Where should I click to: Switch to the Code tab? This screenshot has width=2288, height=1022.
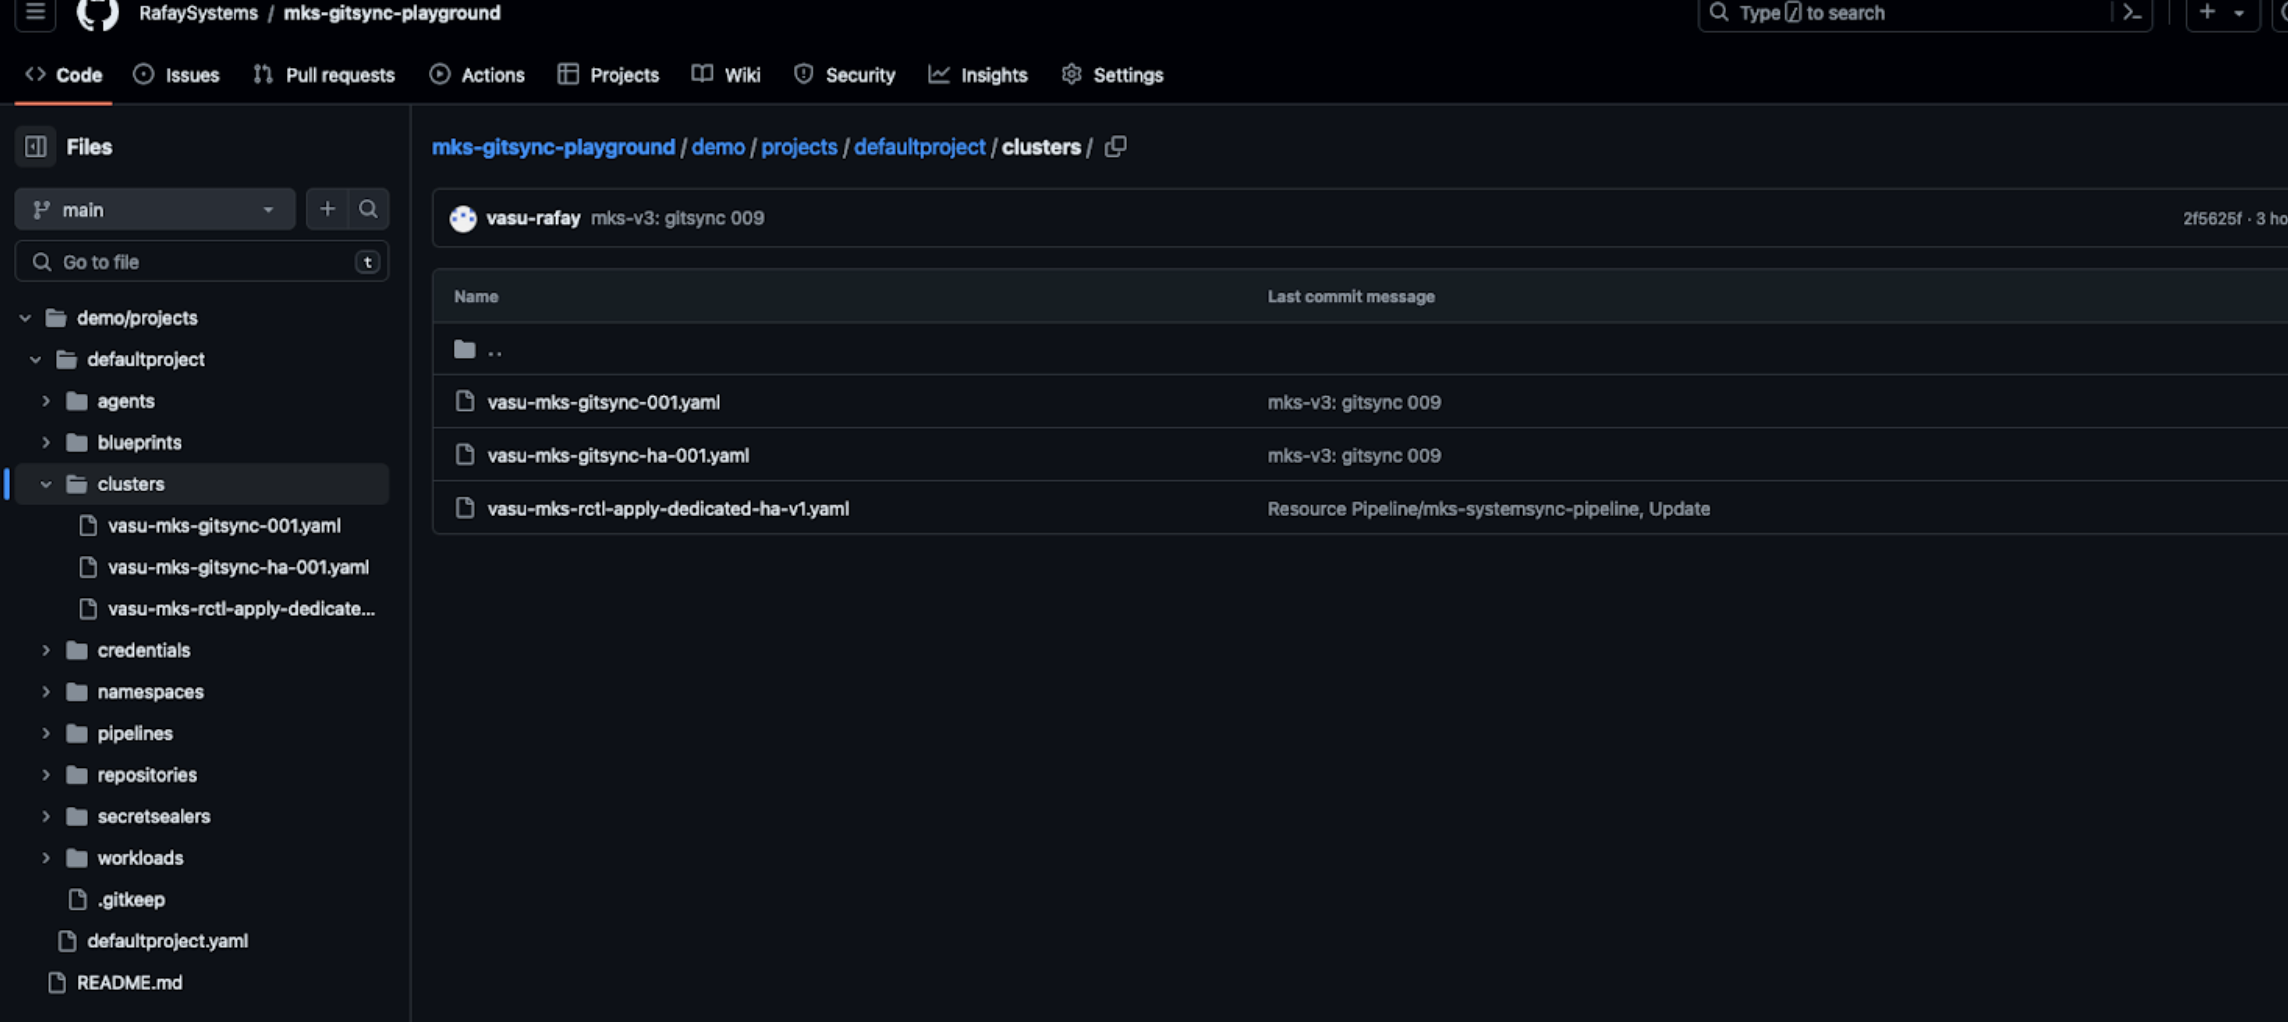click(x=63, y=75)
